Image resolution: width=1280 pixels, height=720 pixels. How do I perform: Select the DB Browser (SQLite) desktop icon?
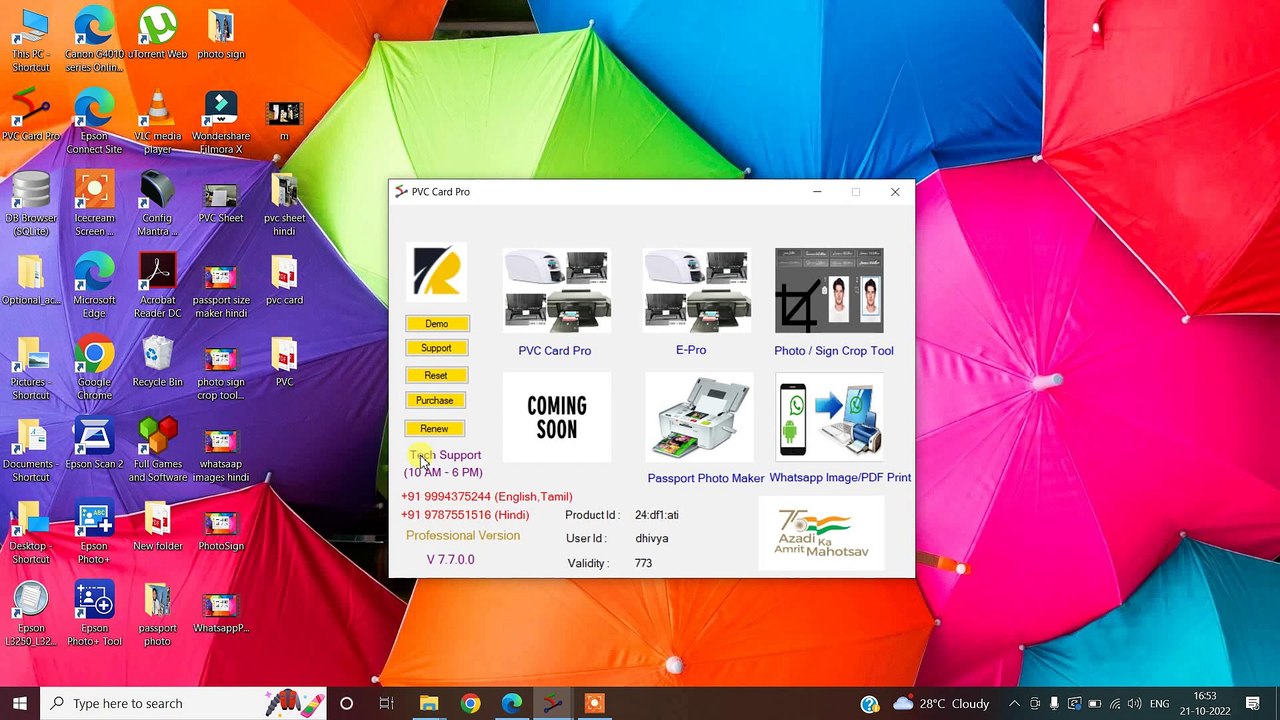[31, 205]
